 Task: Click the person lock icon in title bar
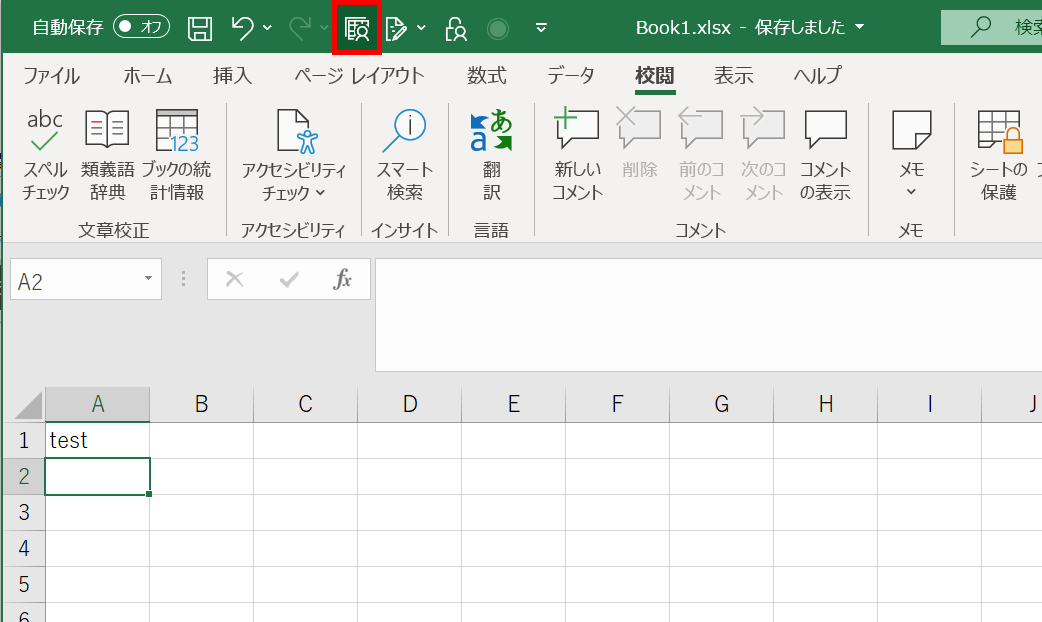click(456, 29)
